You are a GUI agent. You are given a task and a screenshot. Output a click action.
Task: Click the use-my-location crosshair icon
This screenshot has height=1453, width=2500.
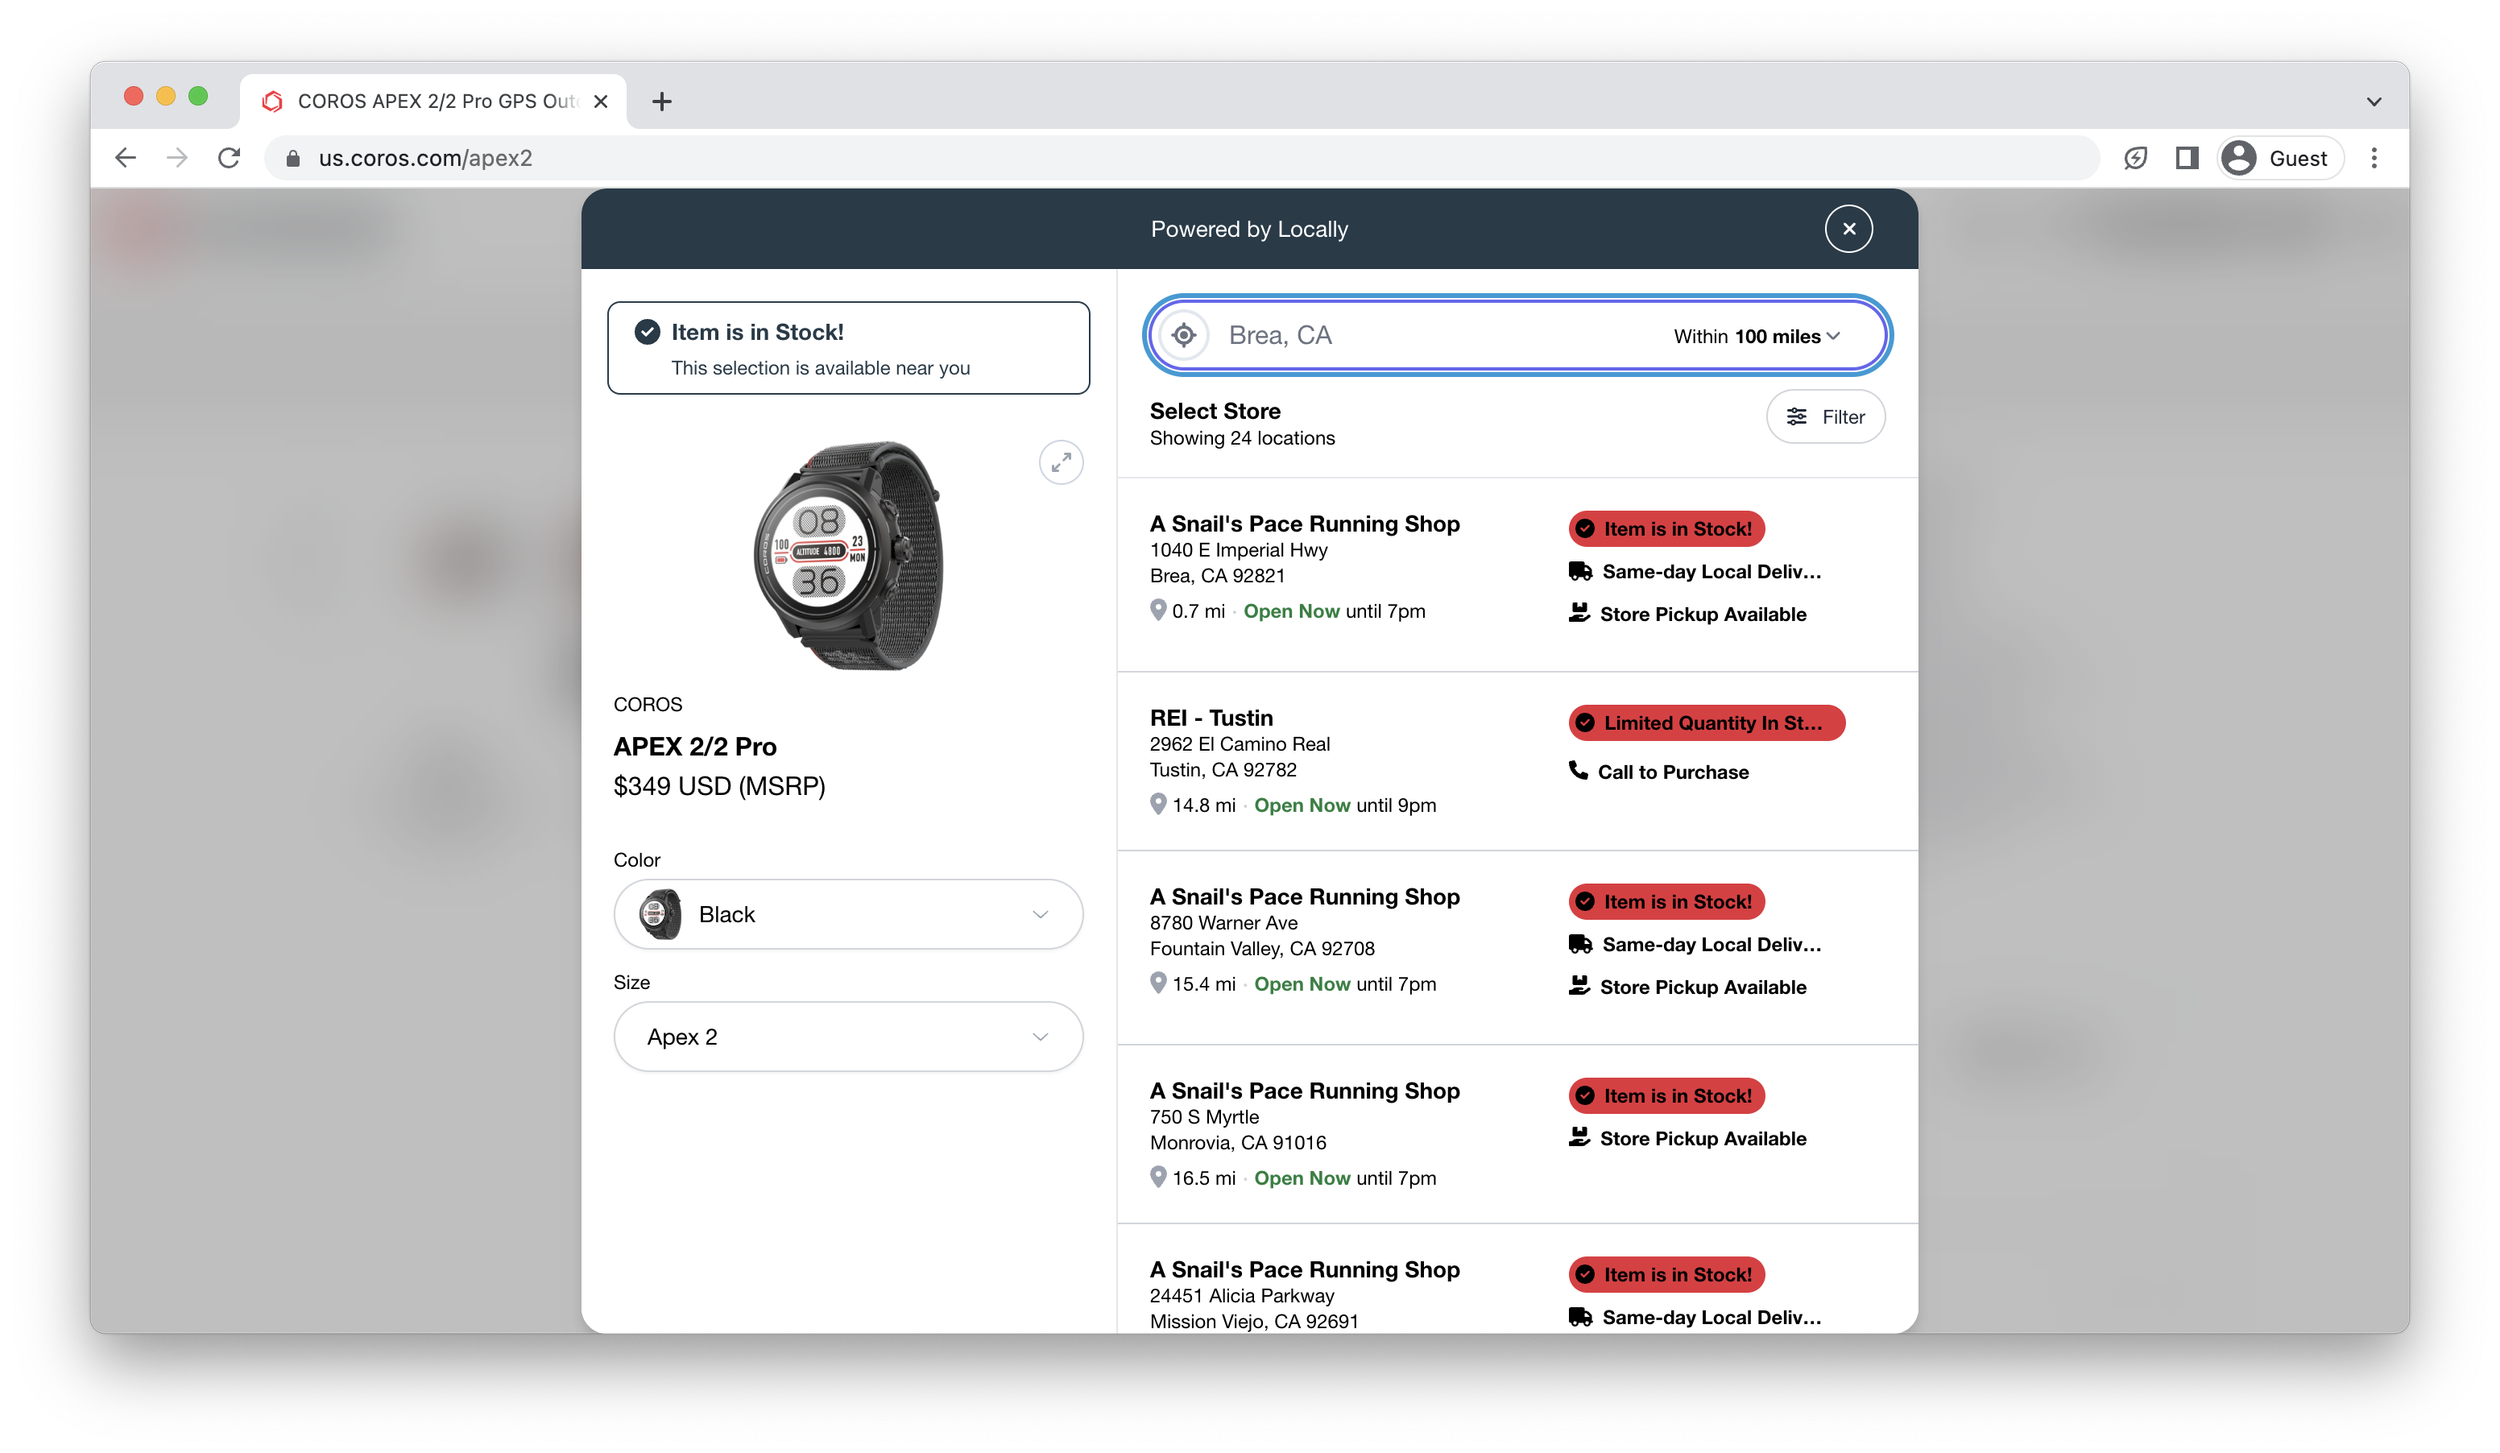pyautogui.click(x=1183, y=335)
